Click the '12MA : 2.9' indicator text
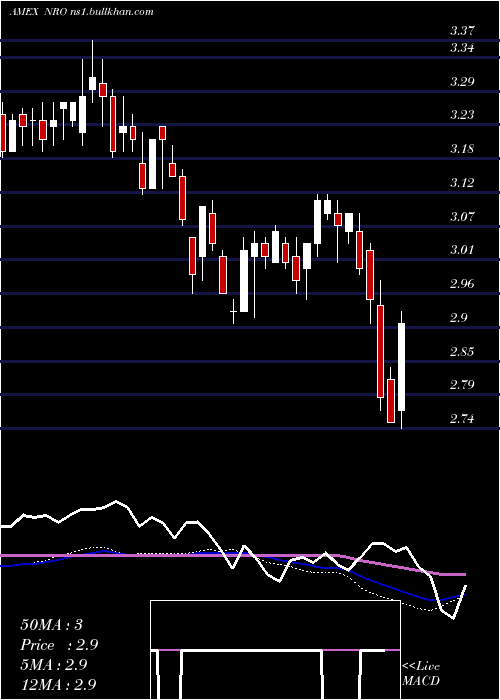 tap(58, 685)
